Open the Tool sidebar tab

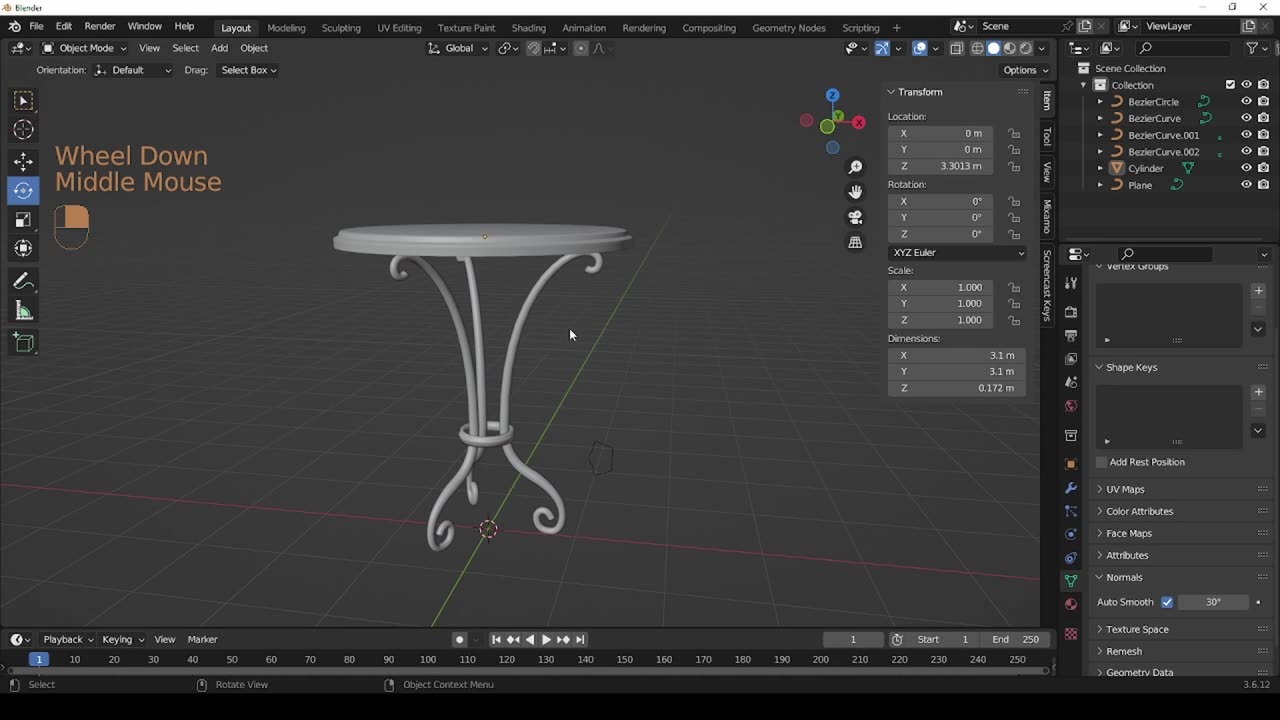(1047, 136)
